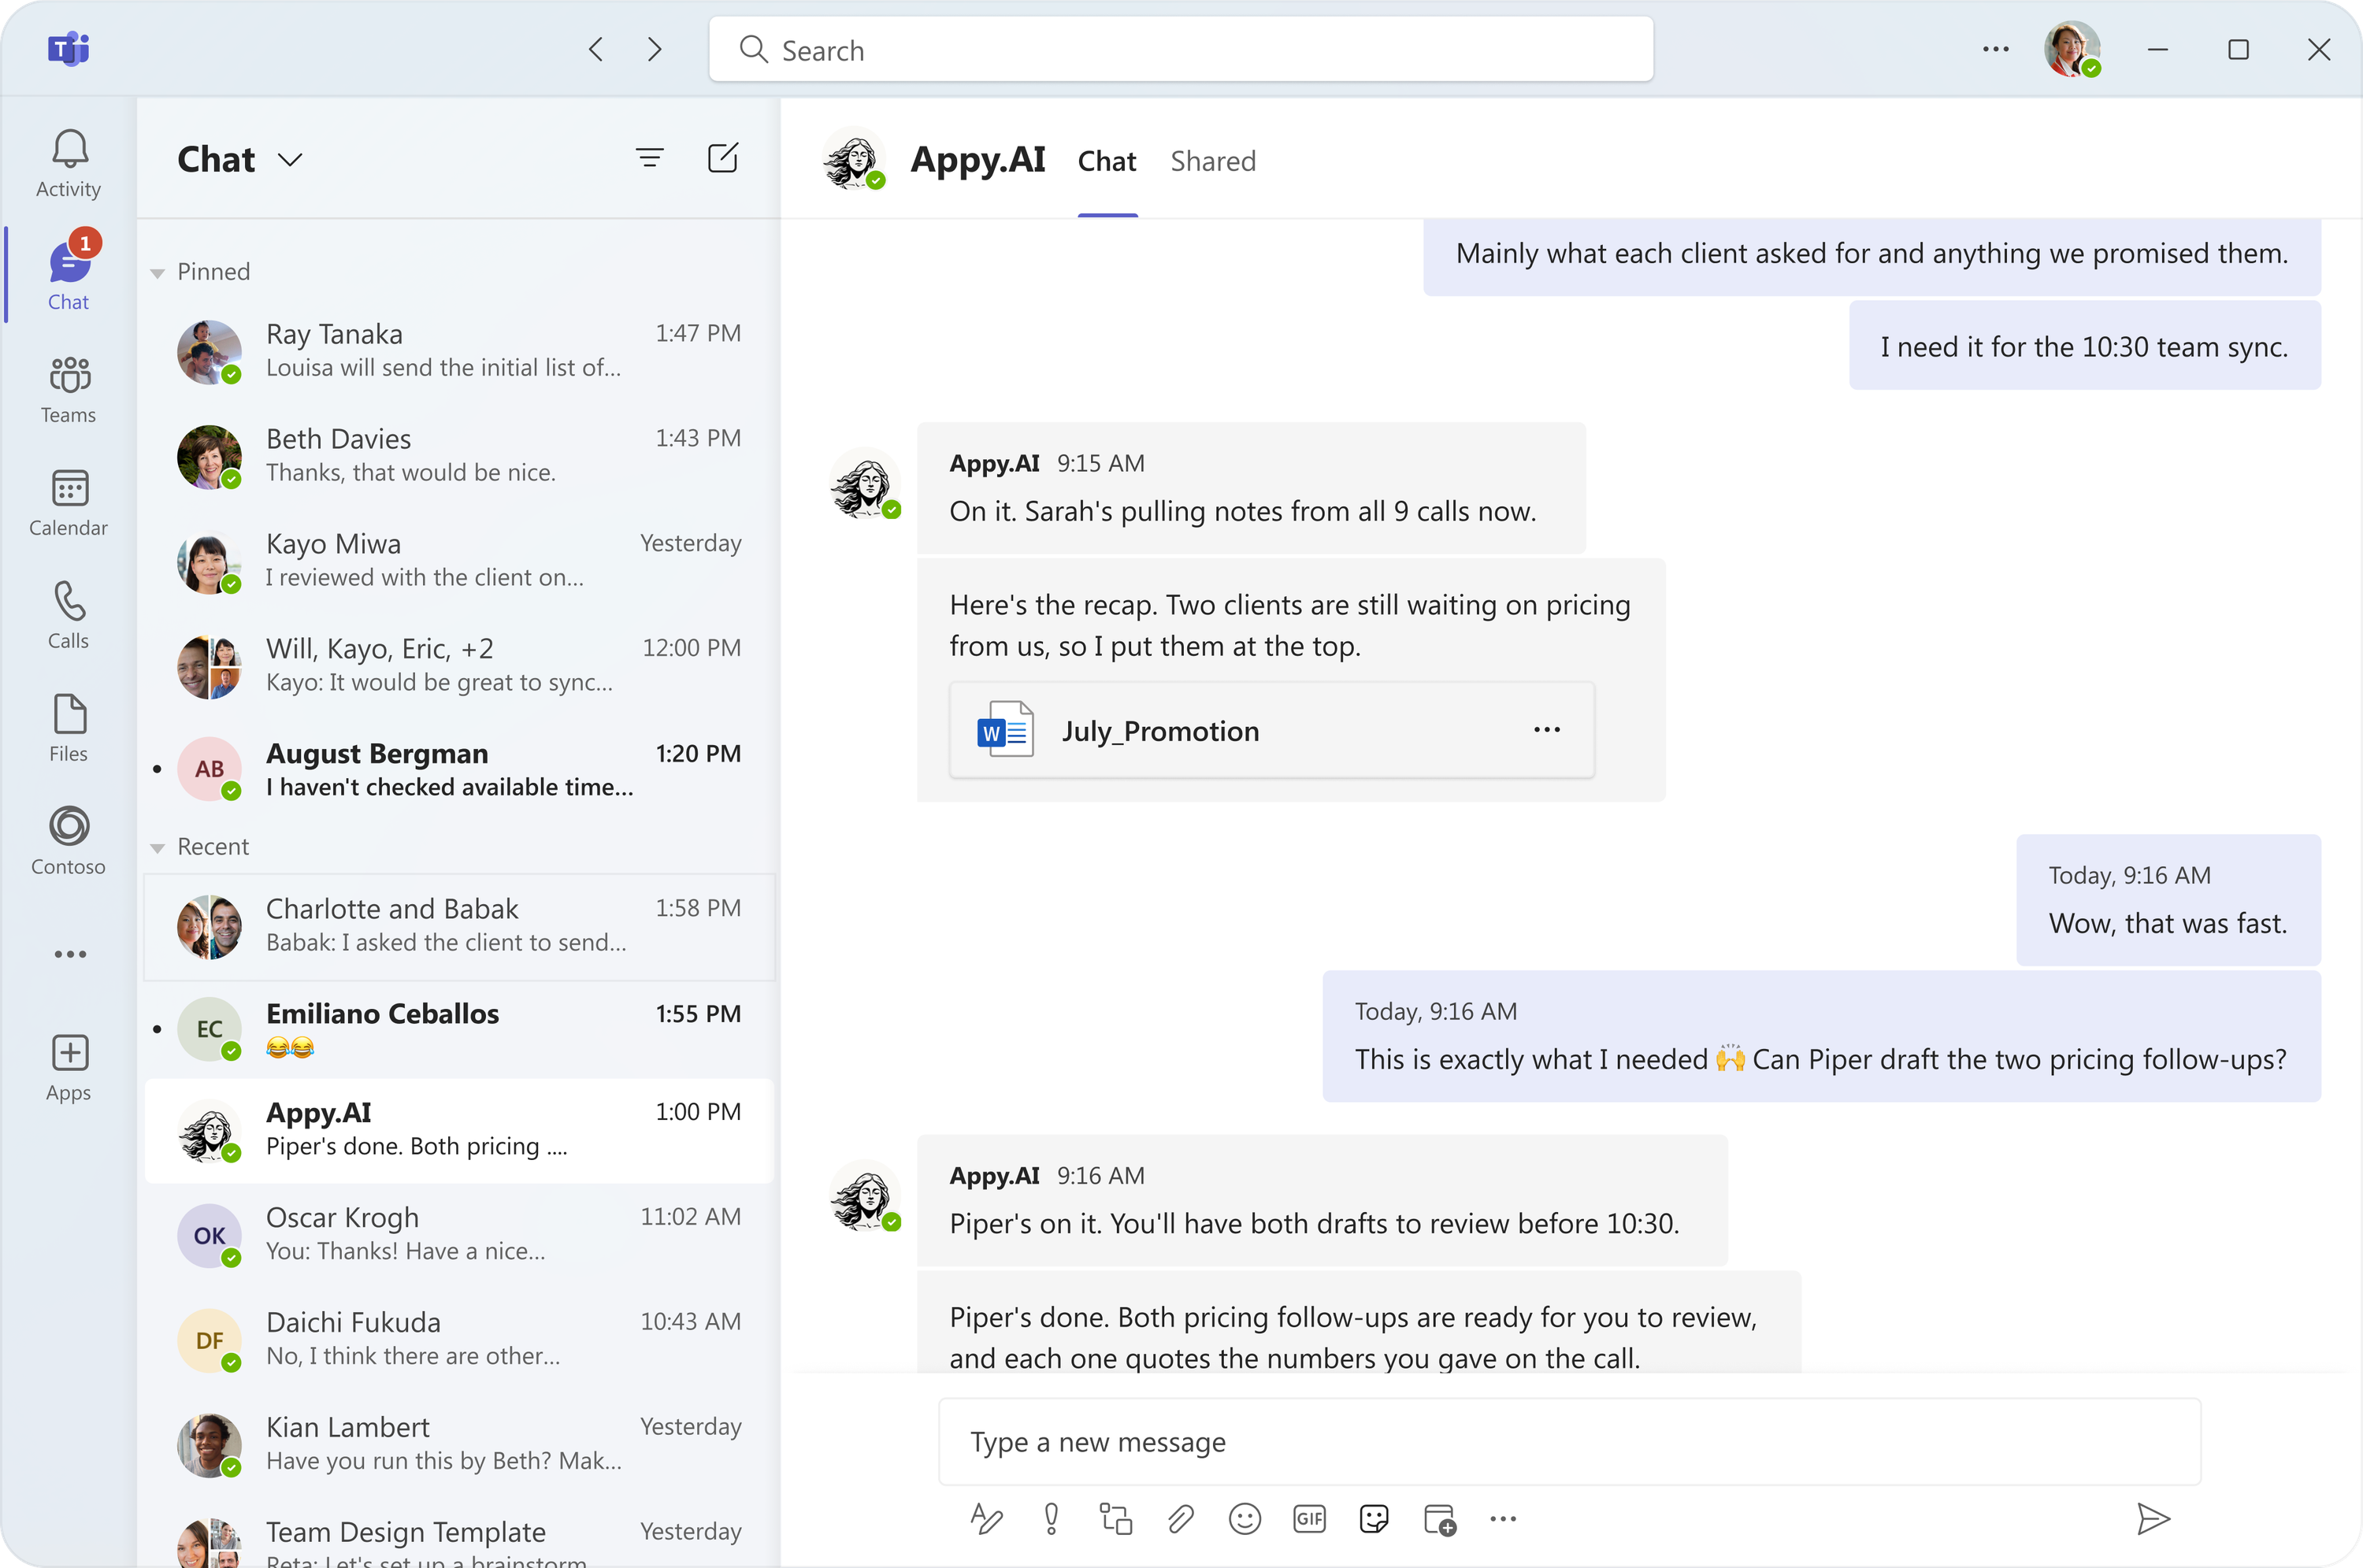Image resolution: width=2363 pixels, height=1568 pixels.
Task: Open chat with Ray Tanaka
Action: point(459,351)
